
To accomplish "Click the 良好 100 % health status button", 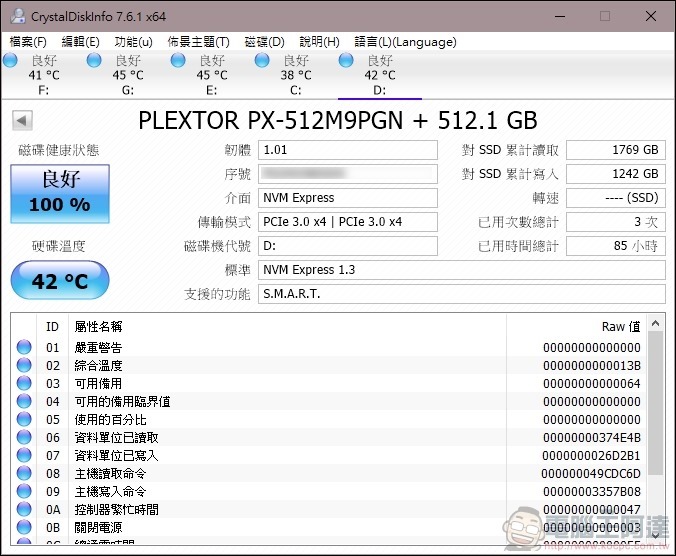I will (60, 194).
